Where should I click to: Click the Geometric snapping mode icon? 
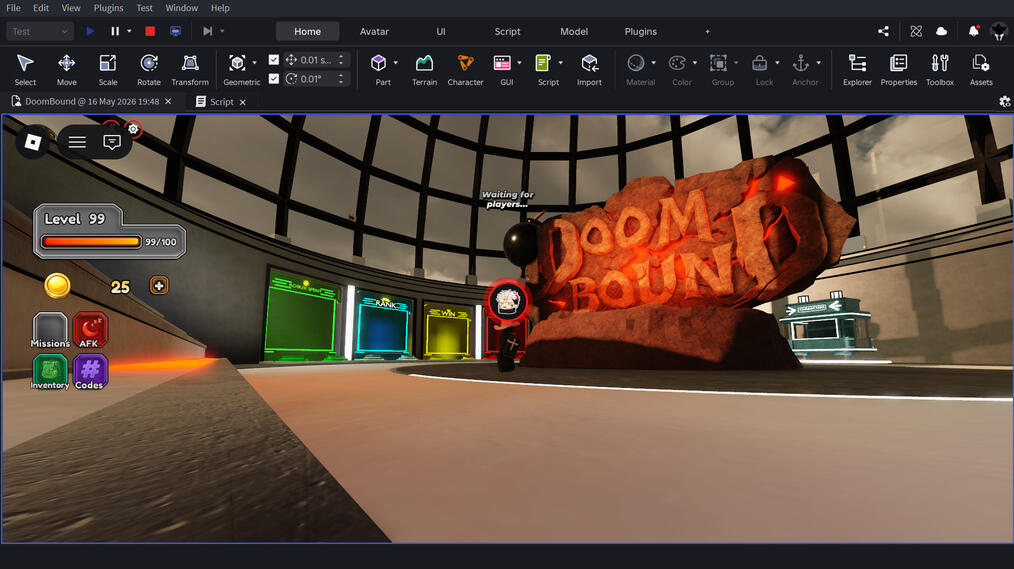(x=237, y=63)
